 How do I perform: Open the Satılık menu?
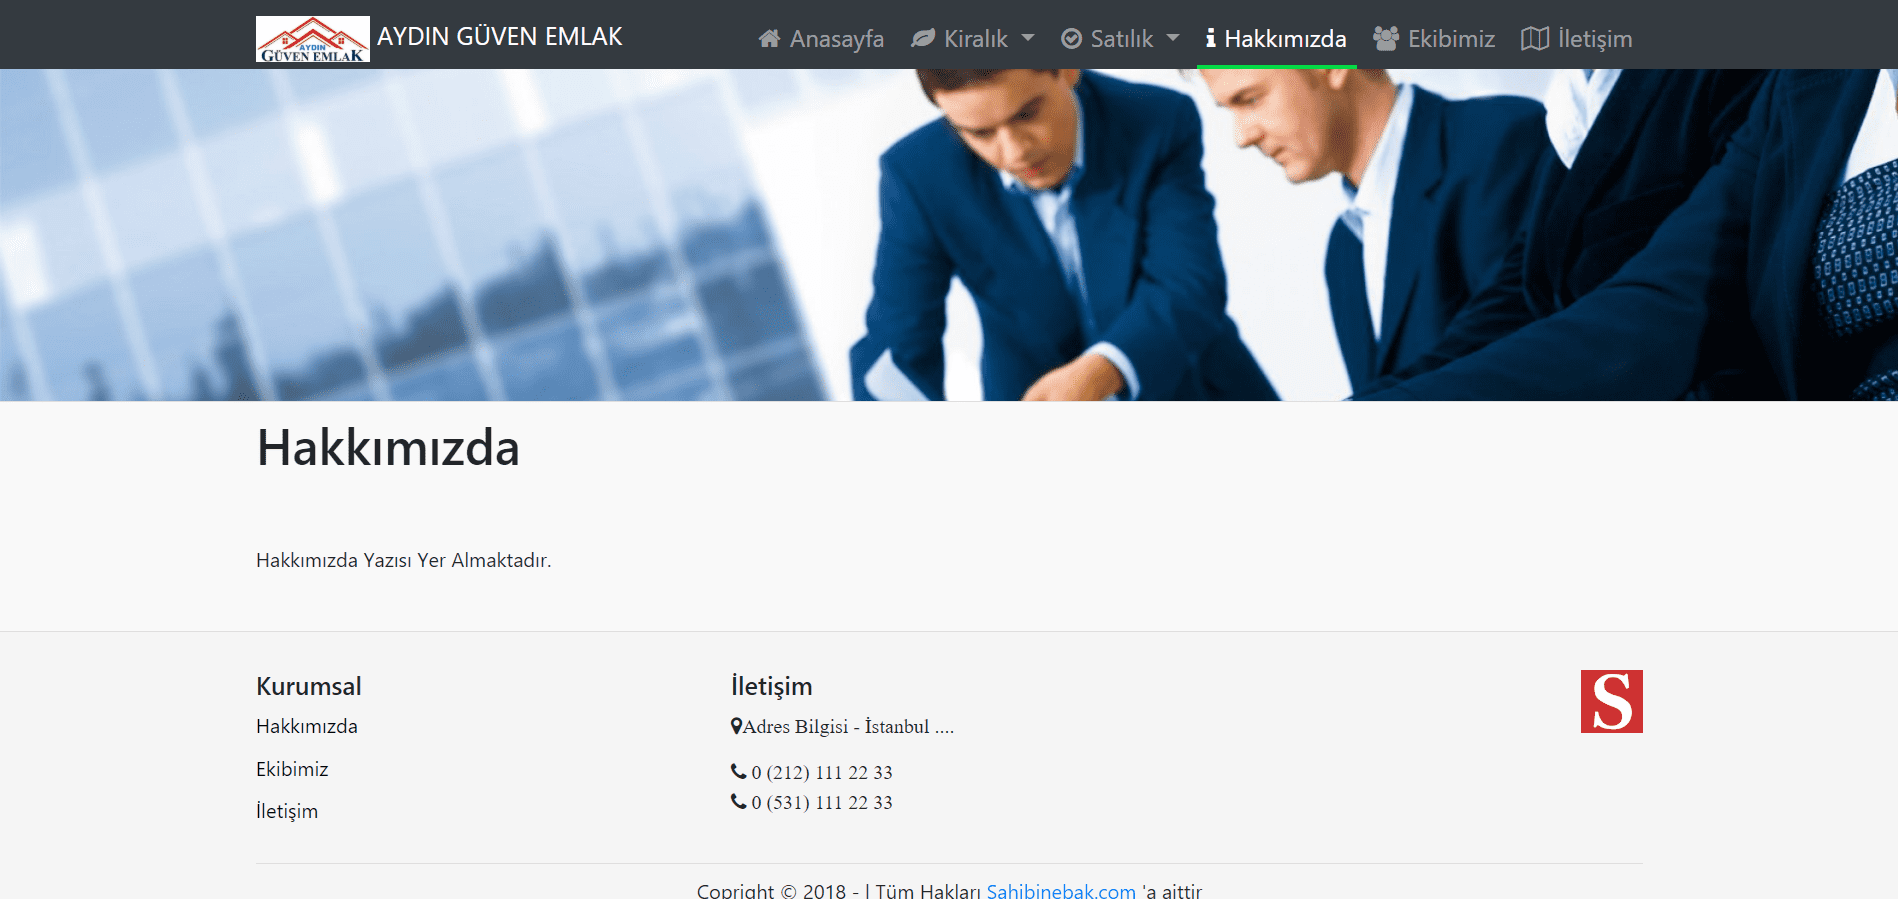[1120, 39]
